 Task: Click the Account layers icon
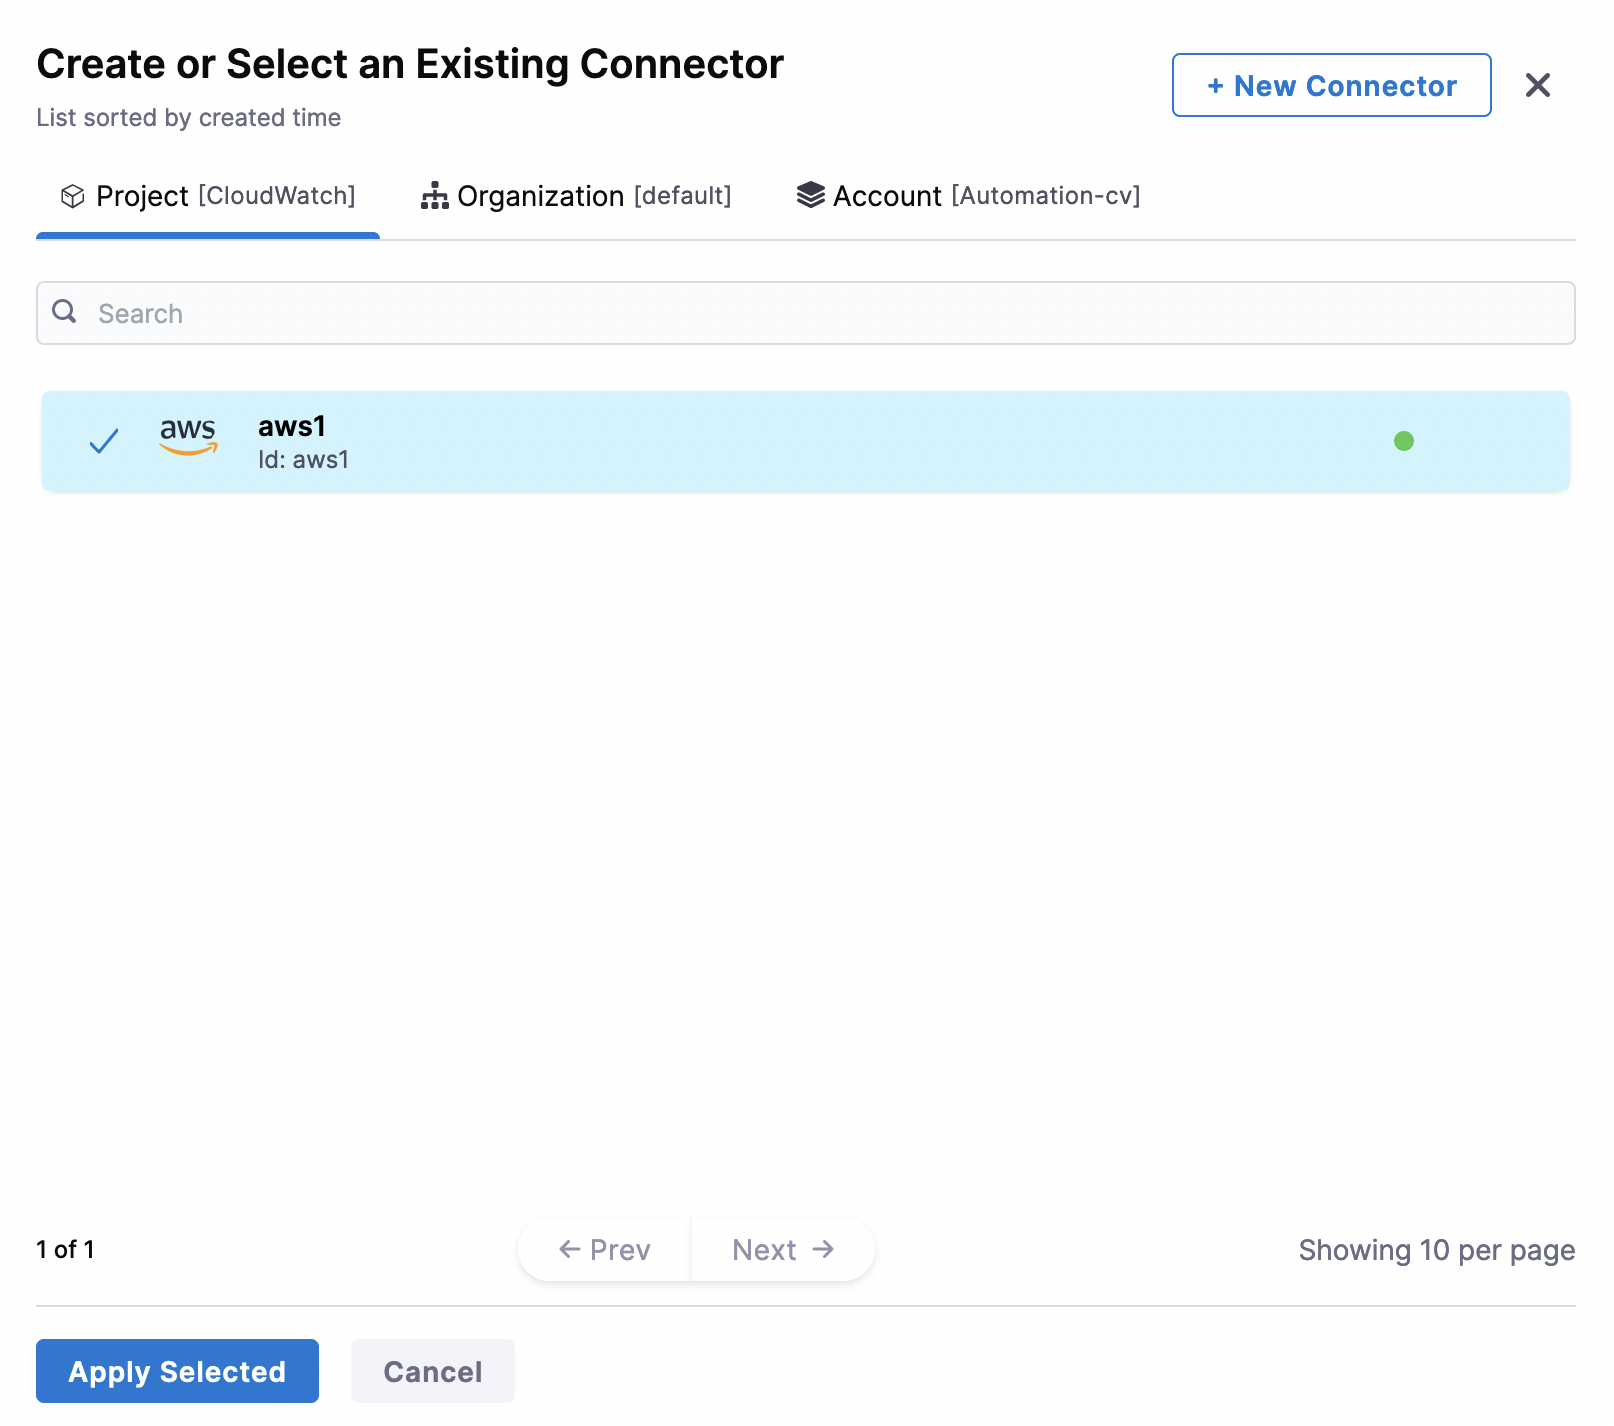pos(810,196)
